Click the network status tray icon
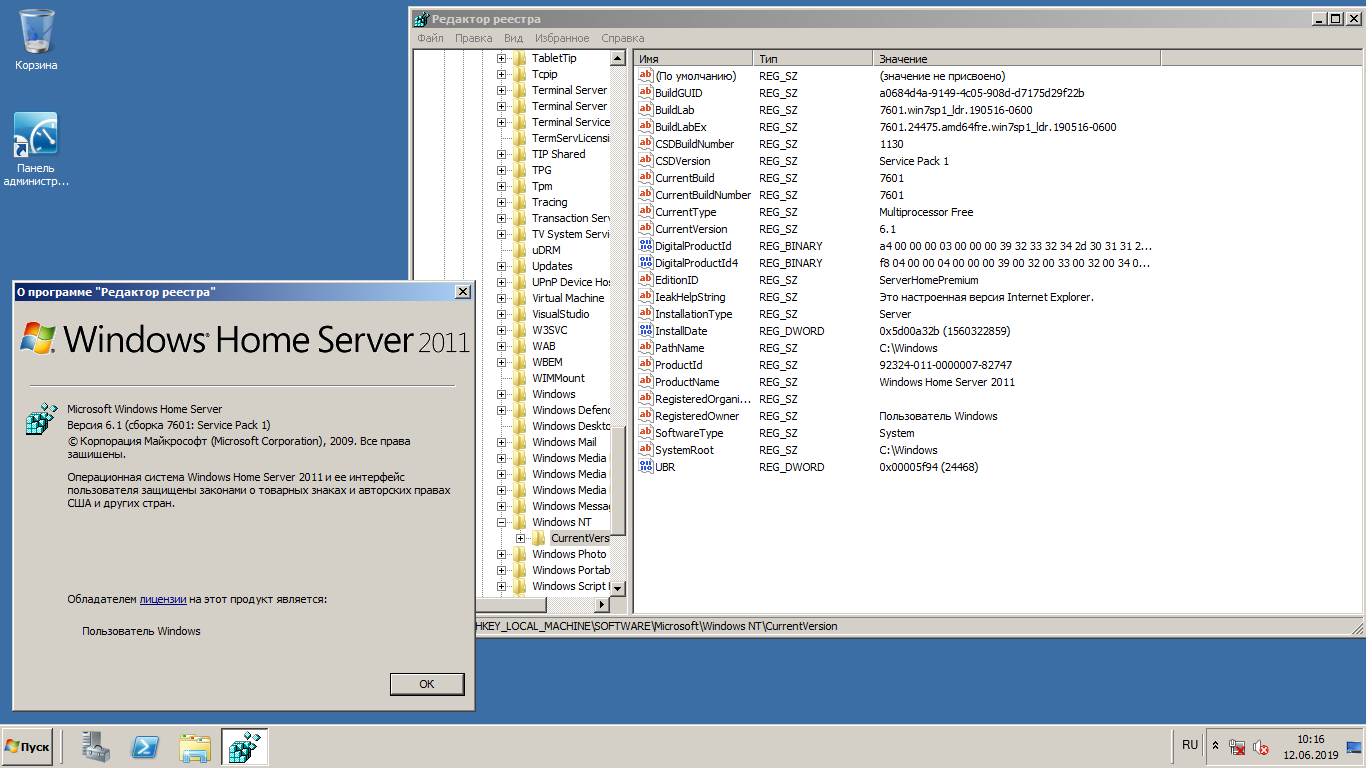The image size is (1366, 768). click(1238, 747)
